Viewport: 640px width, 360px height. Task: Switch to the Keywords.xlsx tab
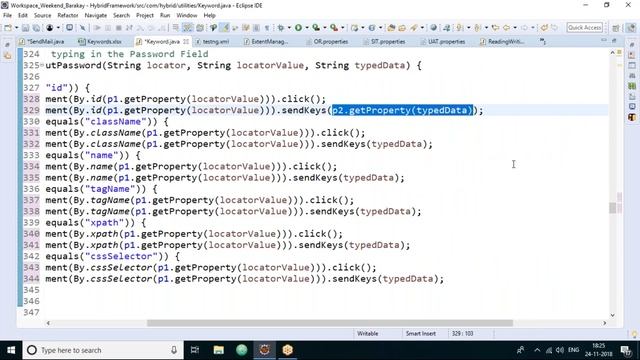pos(100,42)
